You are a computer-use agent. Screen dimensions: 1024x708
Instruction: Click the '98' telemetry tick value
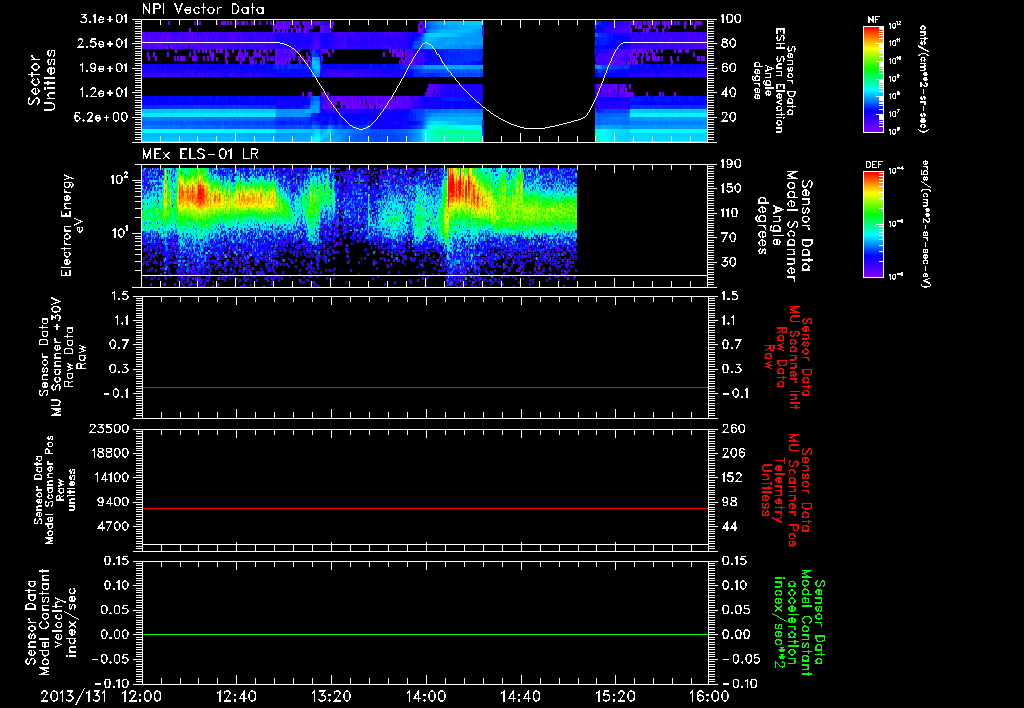pyautogui.click(x=731, y=502)
